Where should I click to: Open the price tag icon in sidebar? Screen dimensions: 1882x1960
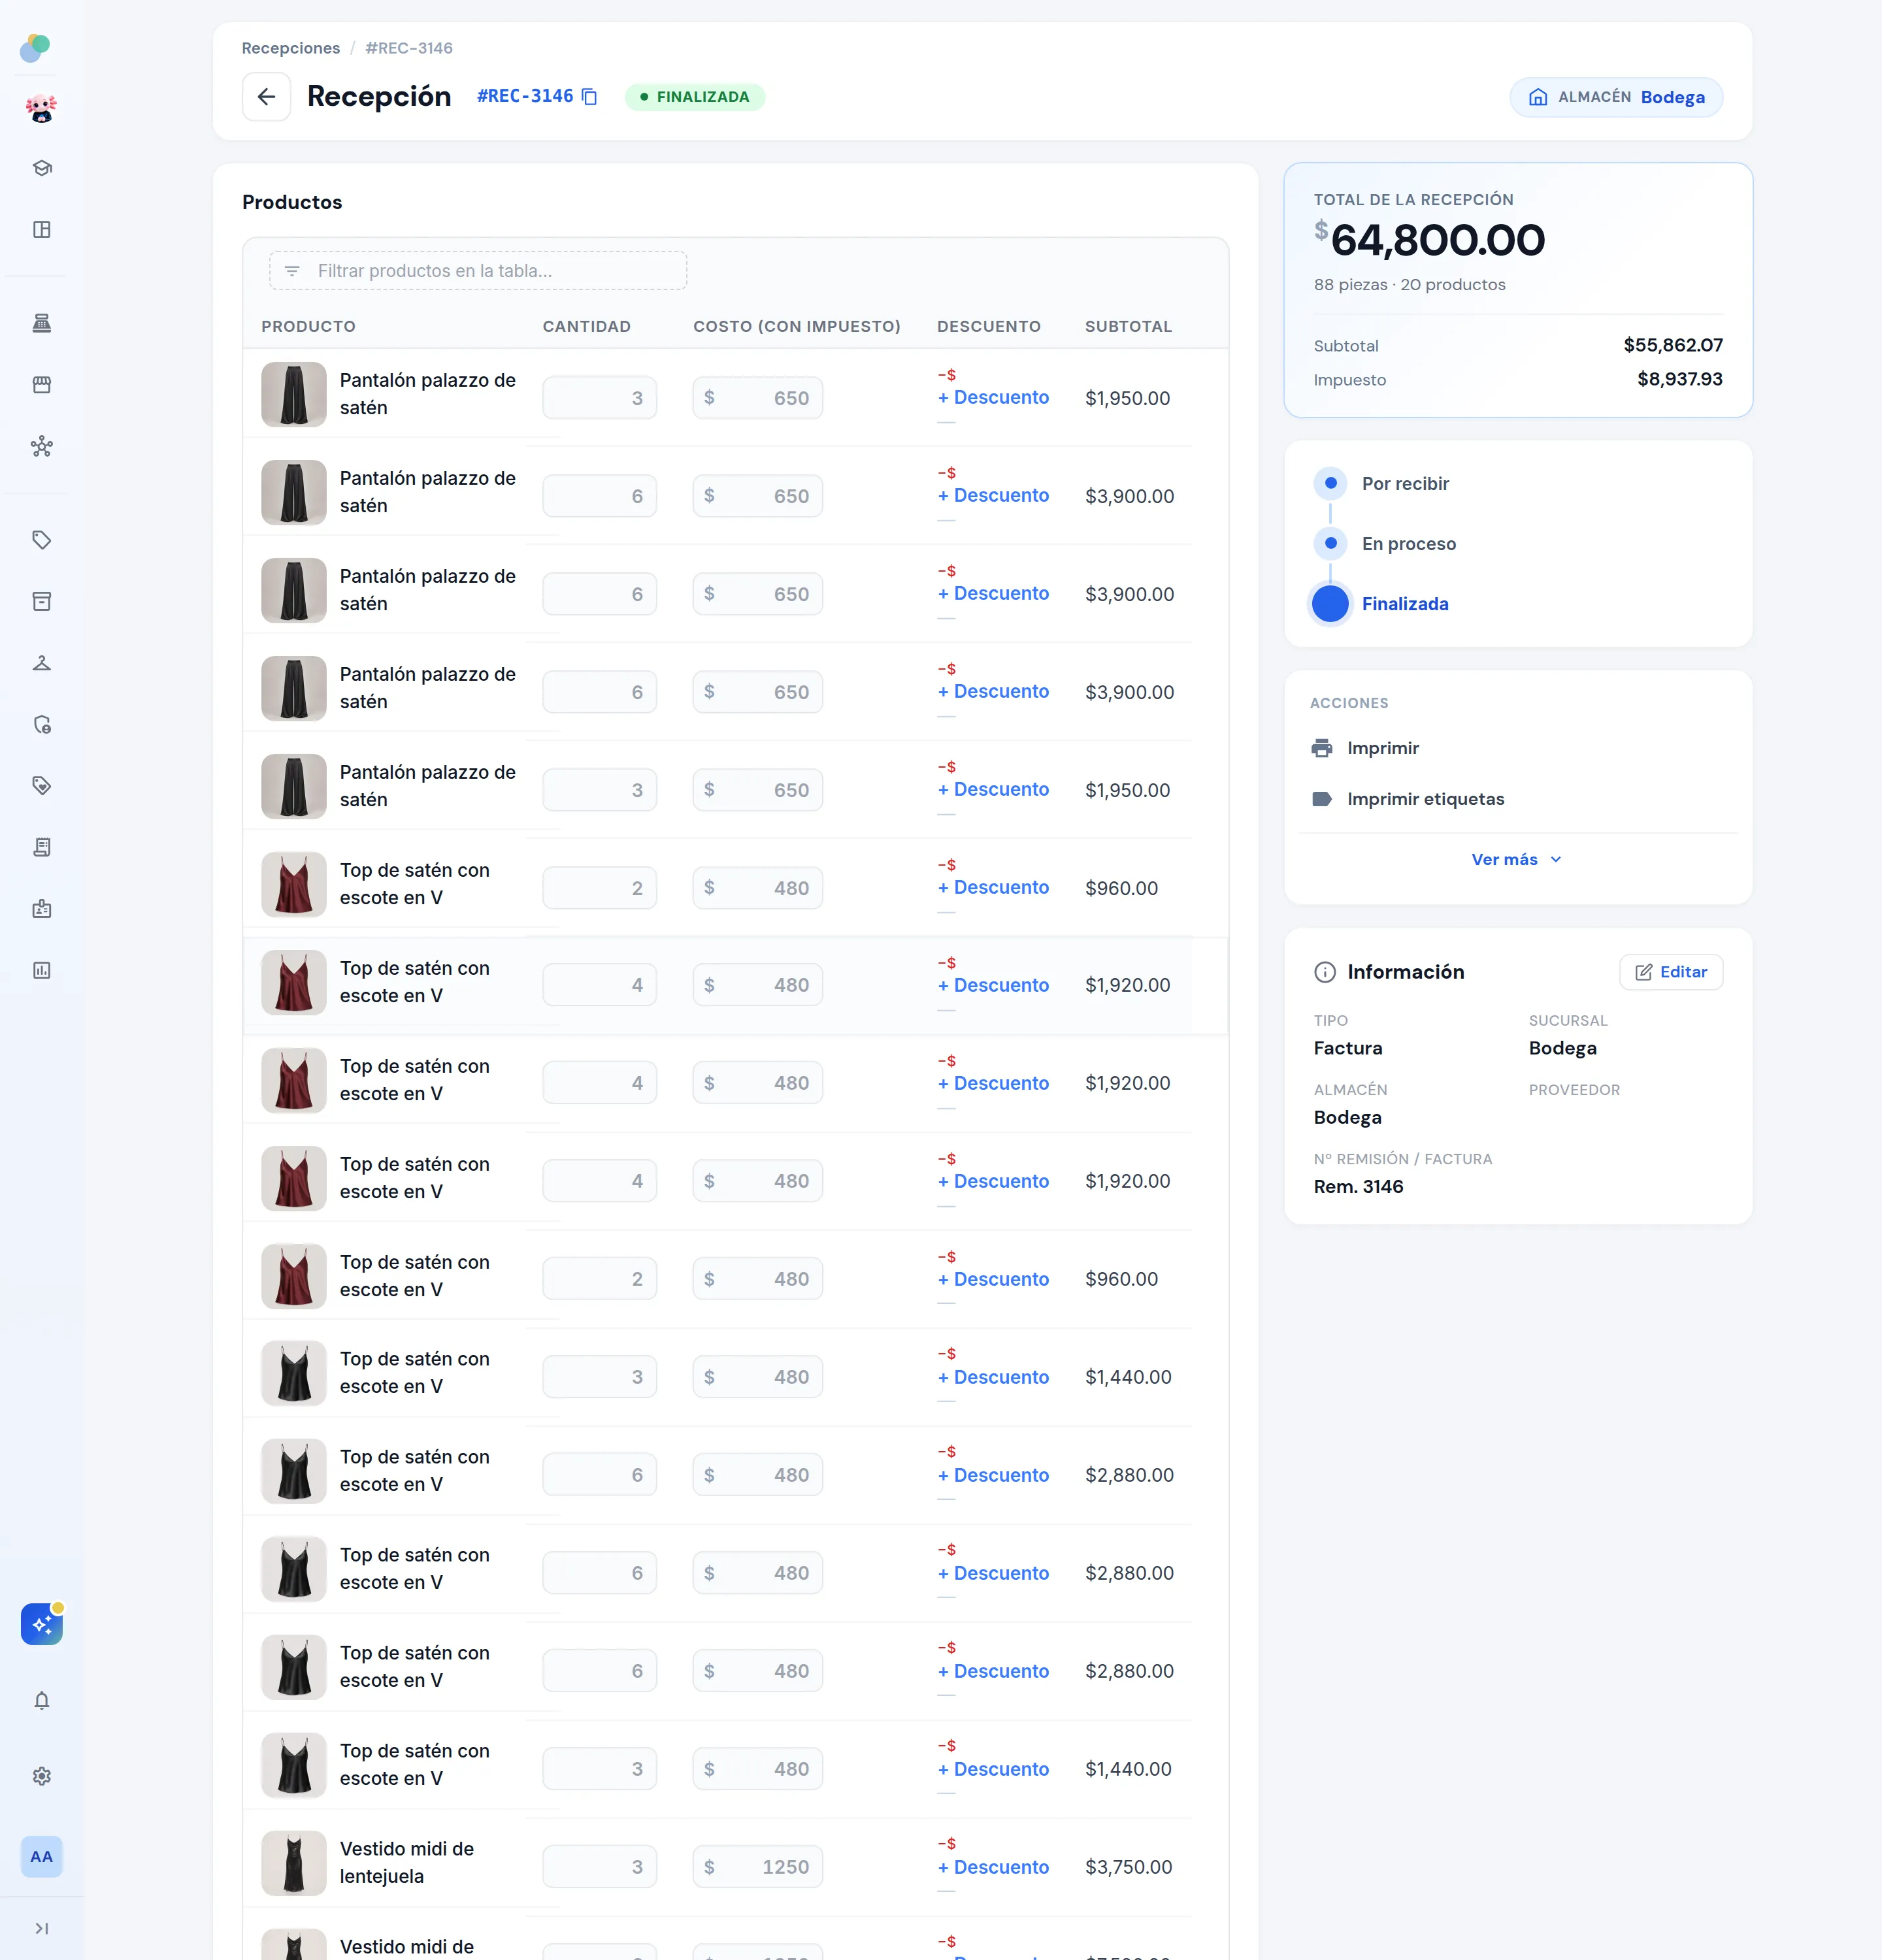(42, 540)
